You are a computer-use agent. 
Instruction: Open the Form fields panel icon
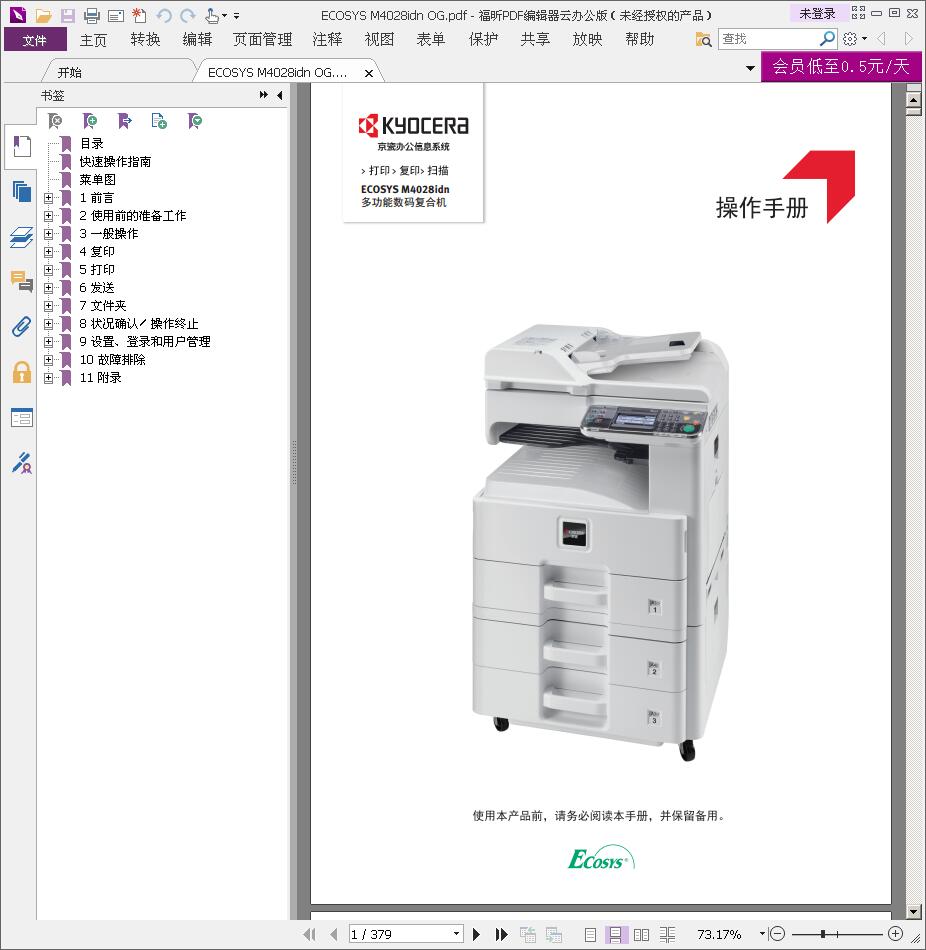22,417
